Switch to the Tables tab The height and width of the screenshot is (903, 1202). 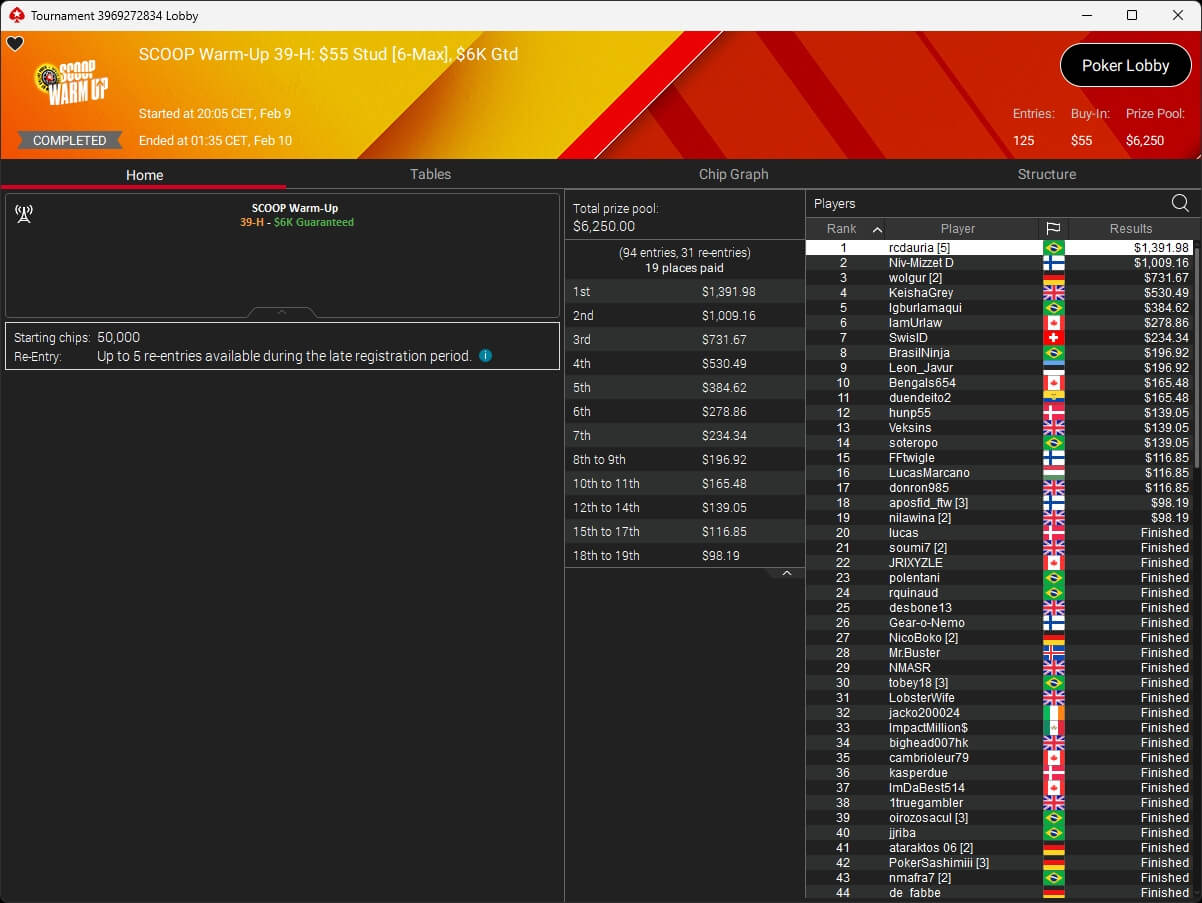click(x=430, y=174)
